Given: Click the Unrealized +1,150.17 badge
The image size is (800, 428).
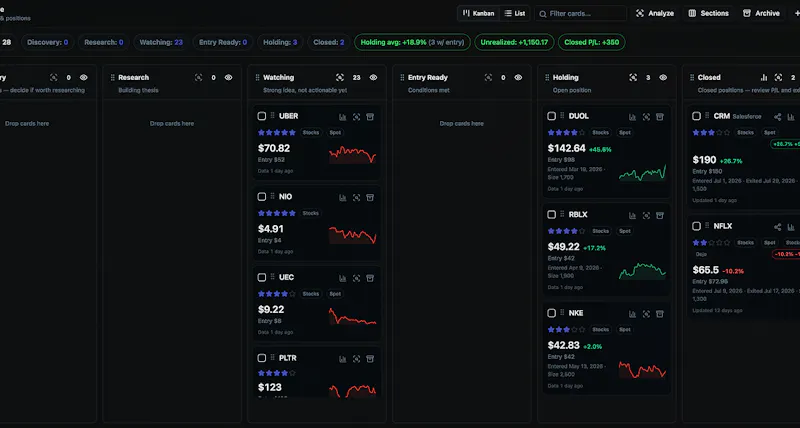Looking at the screenshot, I should pos(514,42).
